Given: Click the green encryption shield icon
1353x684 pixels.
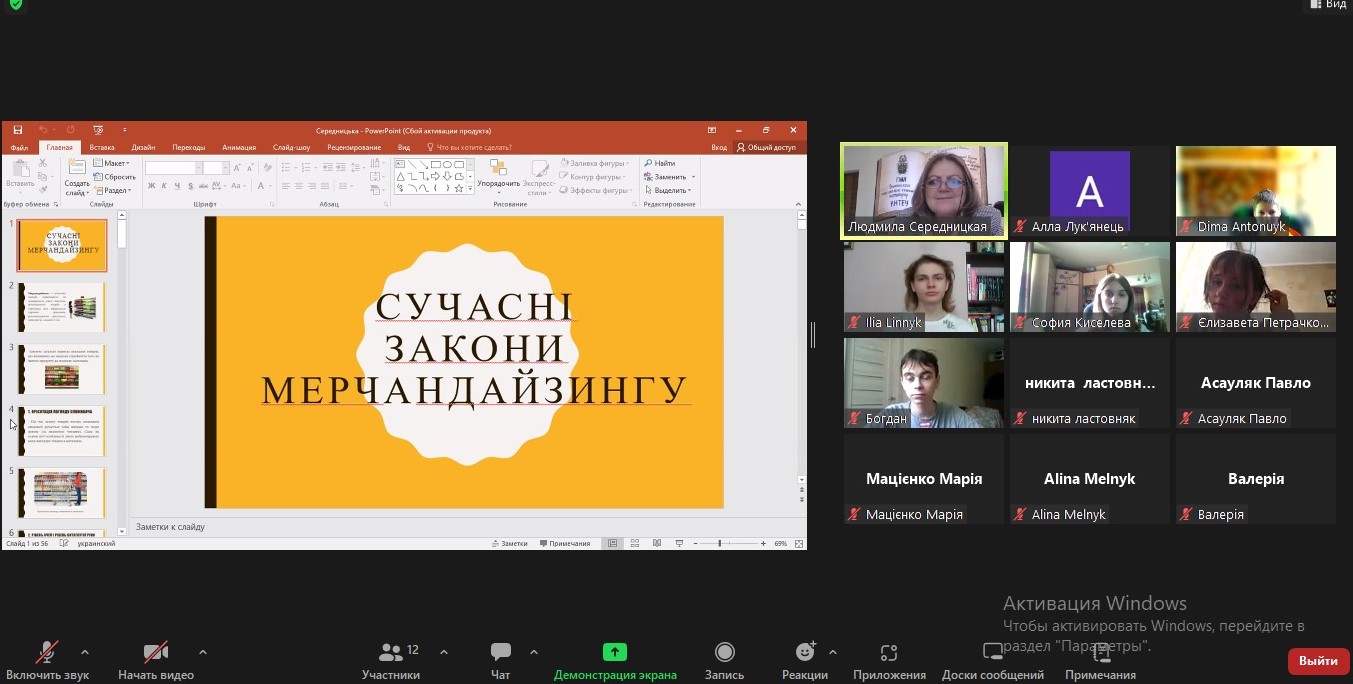Looking at the screenshot, I should (x=15, y=5).
